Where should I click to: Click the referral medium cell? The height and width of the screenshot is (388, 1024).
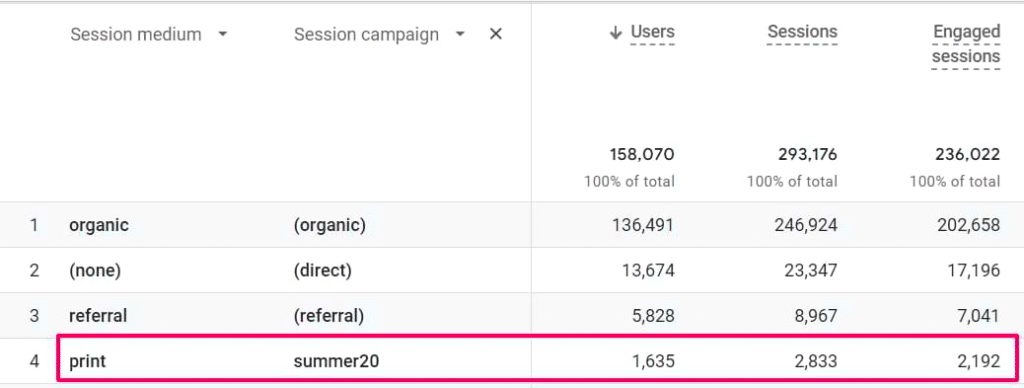98,316
